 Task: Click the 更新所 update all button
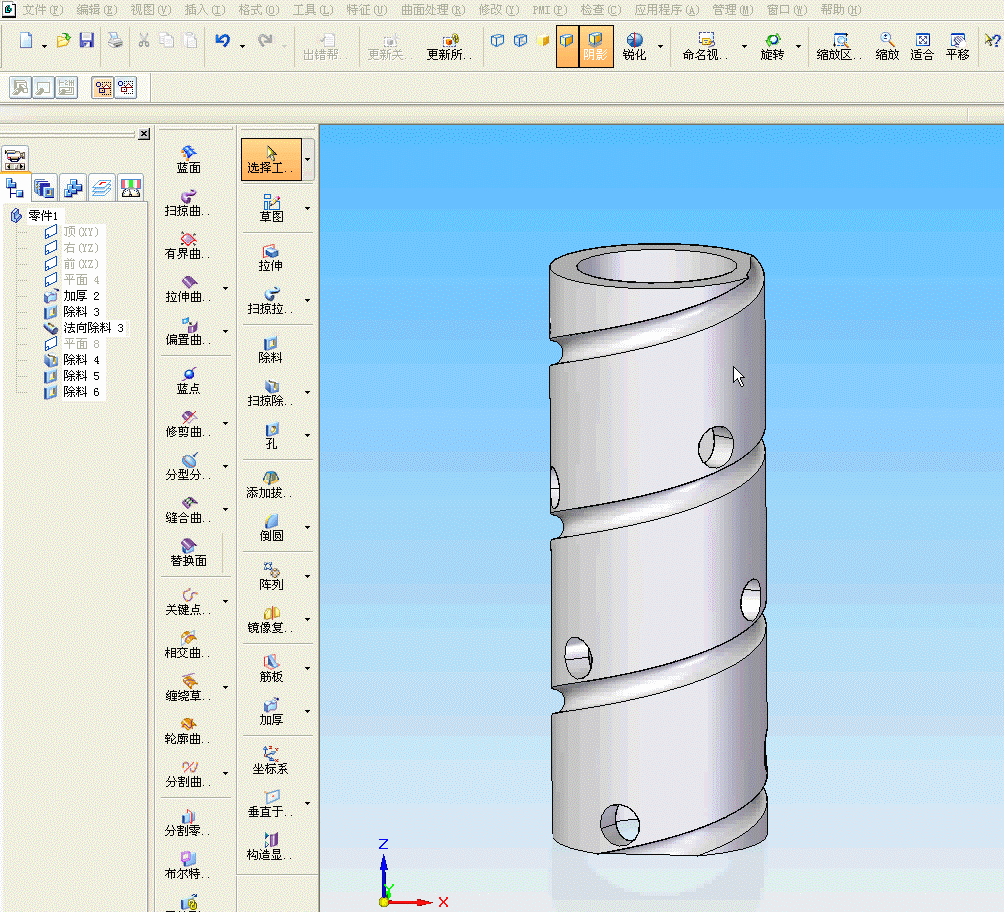coord(449,47)
